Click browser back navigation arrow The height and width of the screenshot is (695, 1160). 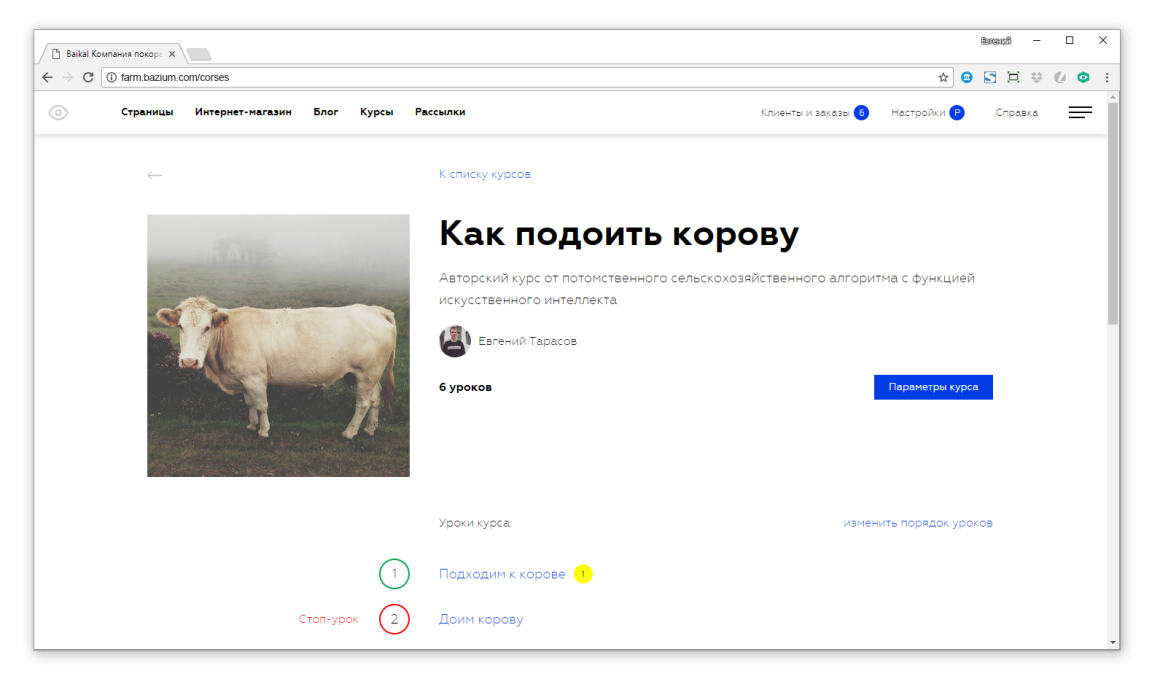[47, 77]
